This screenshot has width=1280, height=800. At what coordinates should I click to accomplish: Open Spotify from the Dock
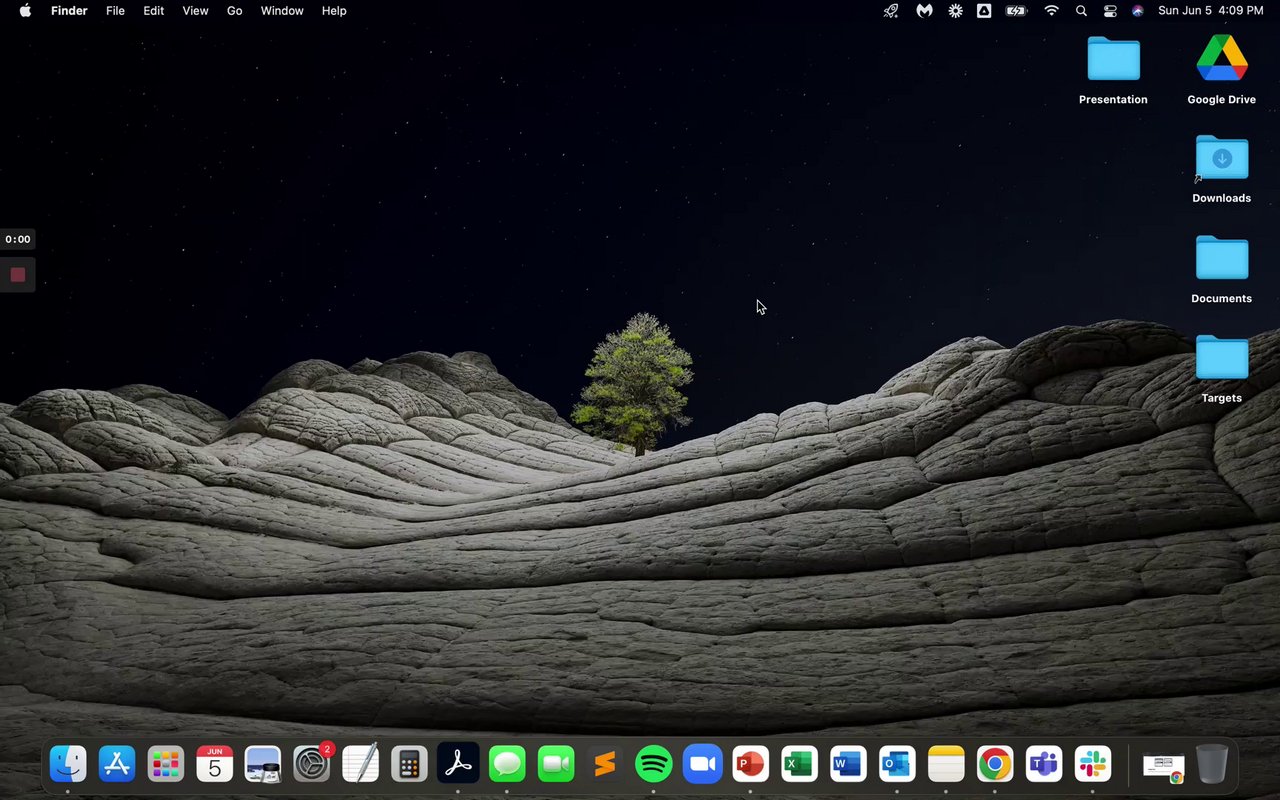pos(654,765)
